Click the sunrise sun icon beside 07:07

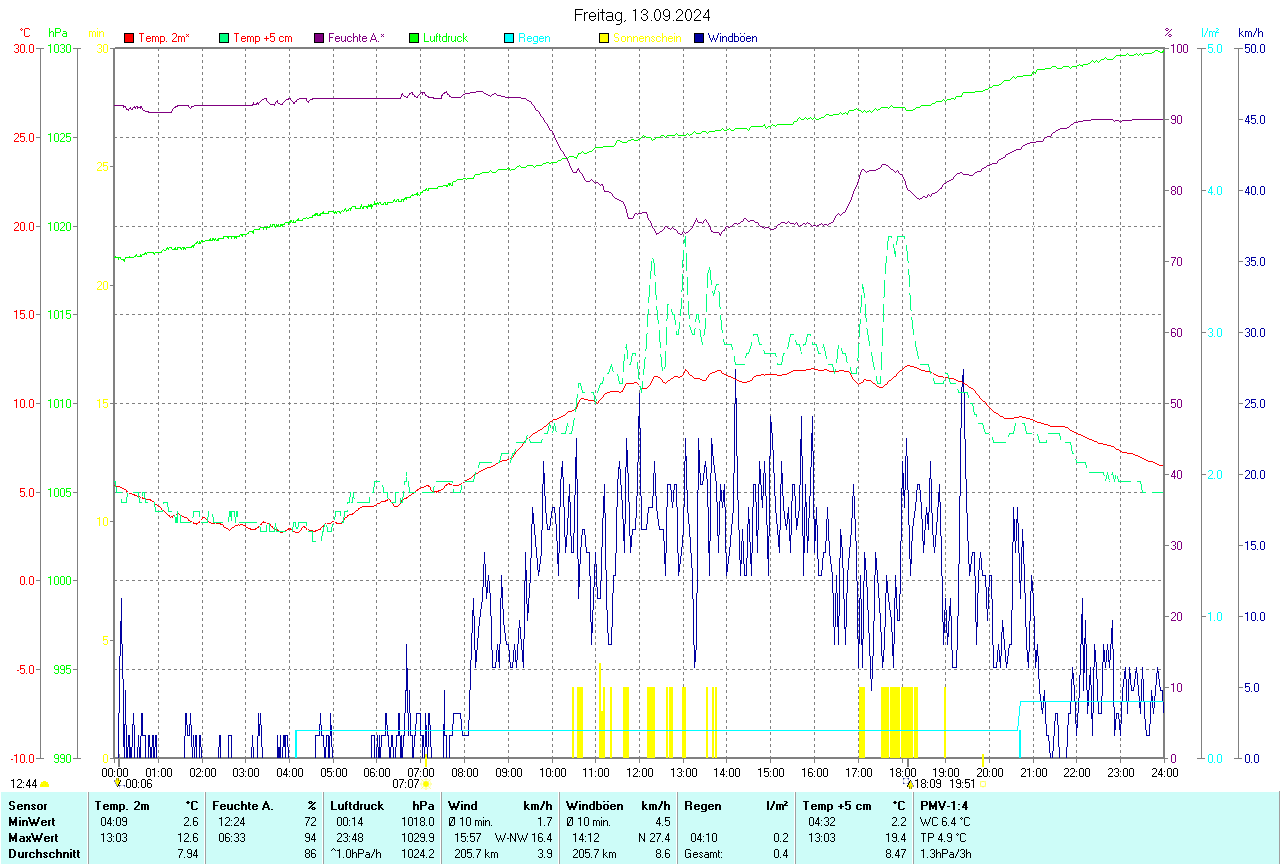point(426,785)
